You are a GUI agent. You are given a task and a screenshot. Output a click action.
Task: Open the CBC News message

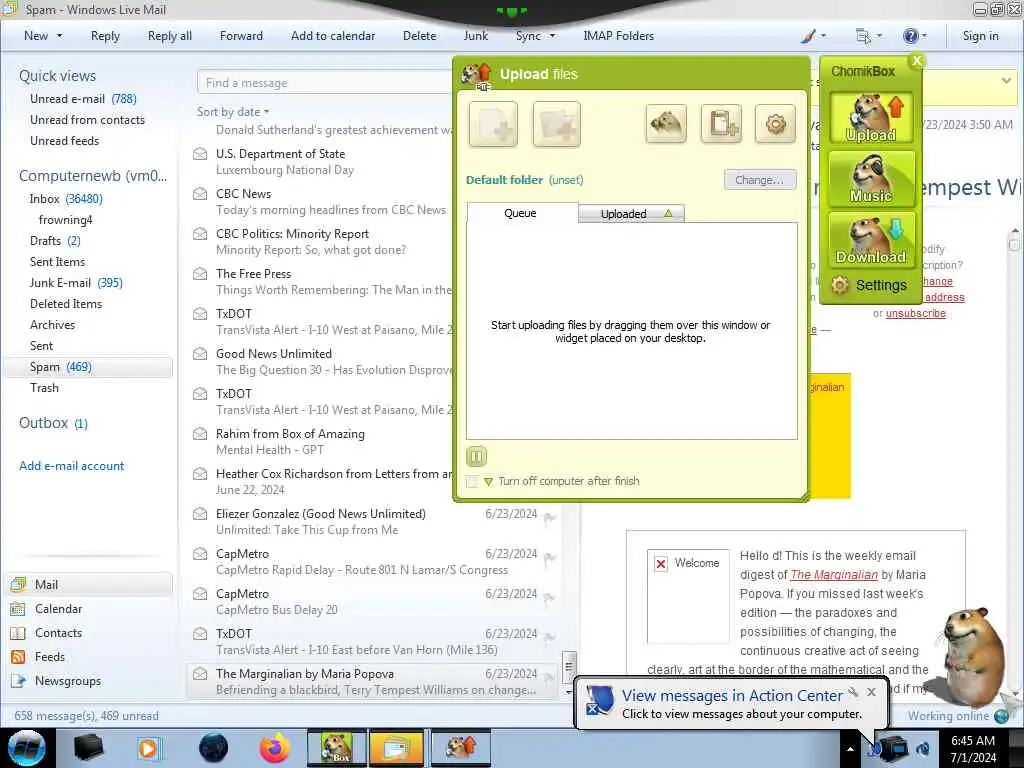[320, 202]
